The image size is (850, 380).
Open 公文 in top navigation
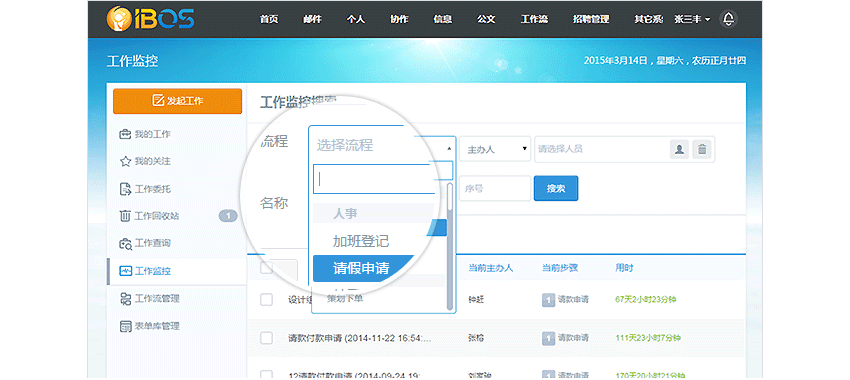click(486, 20)
